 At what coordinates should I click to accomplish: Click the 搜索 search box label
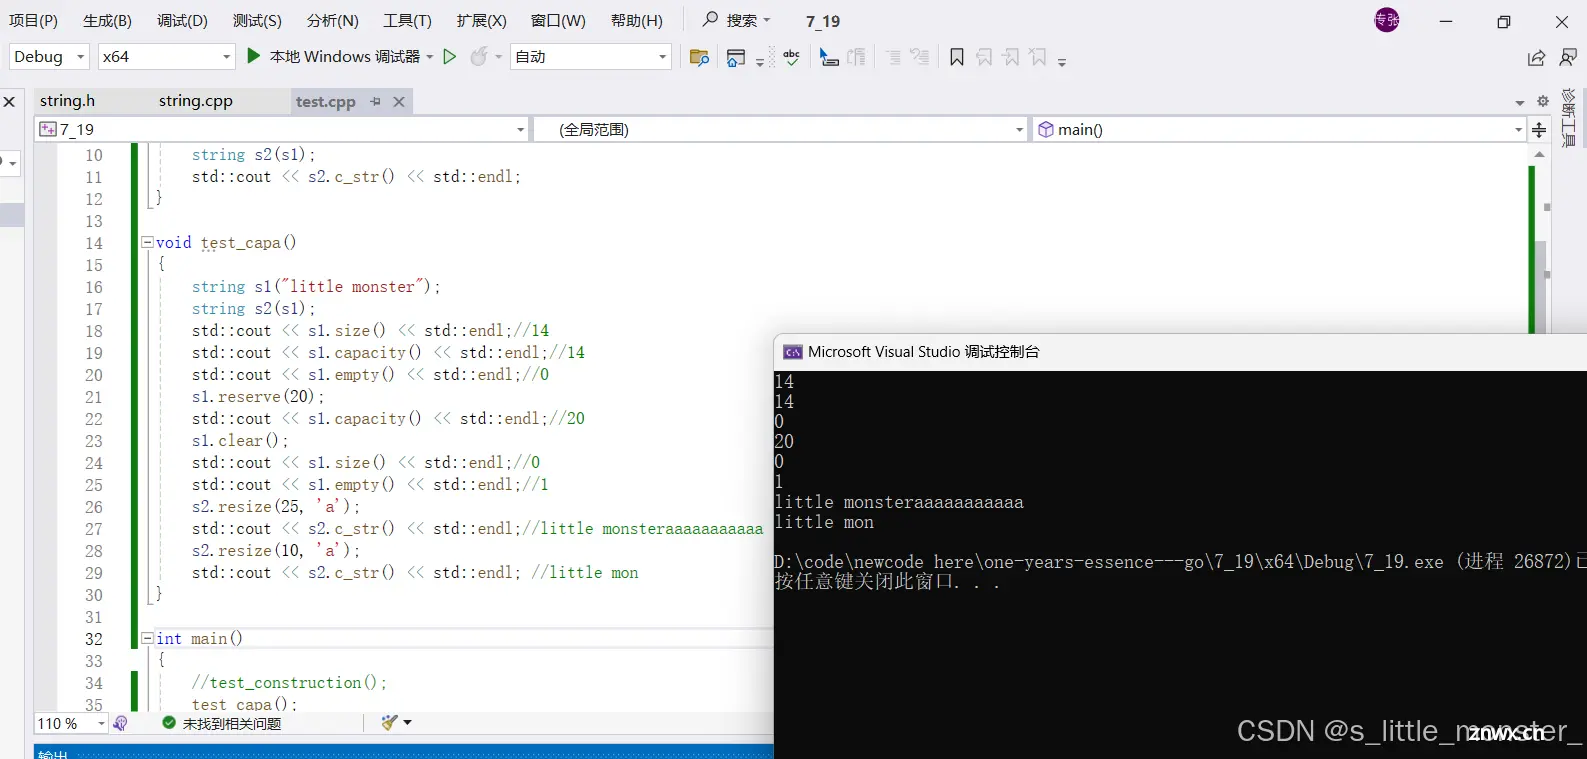pyautogui.click(x=741, y=20)
